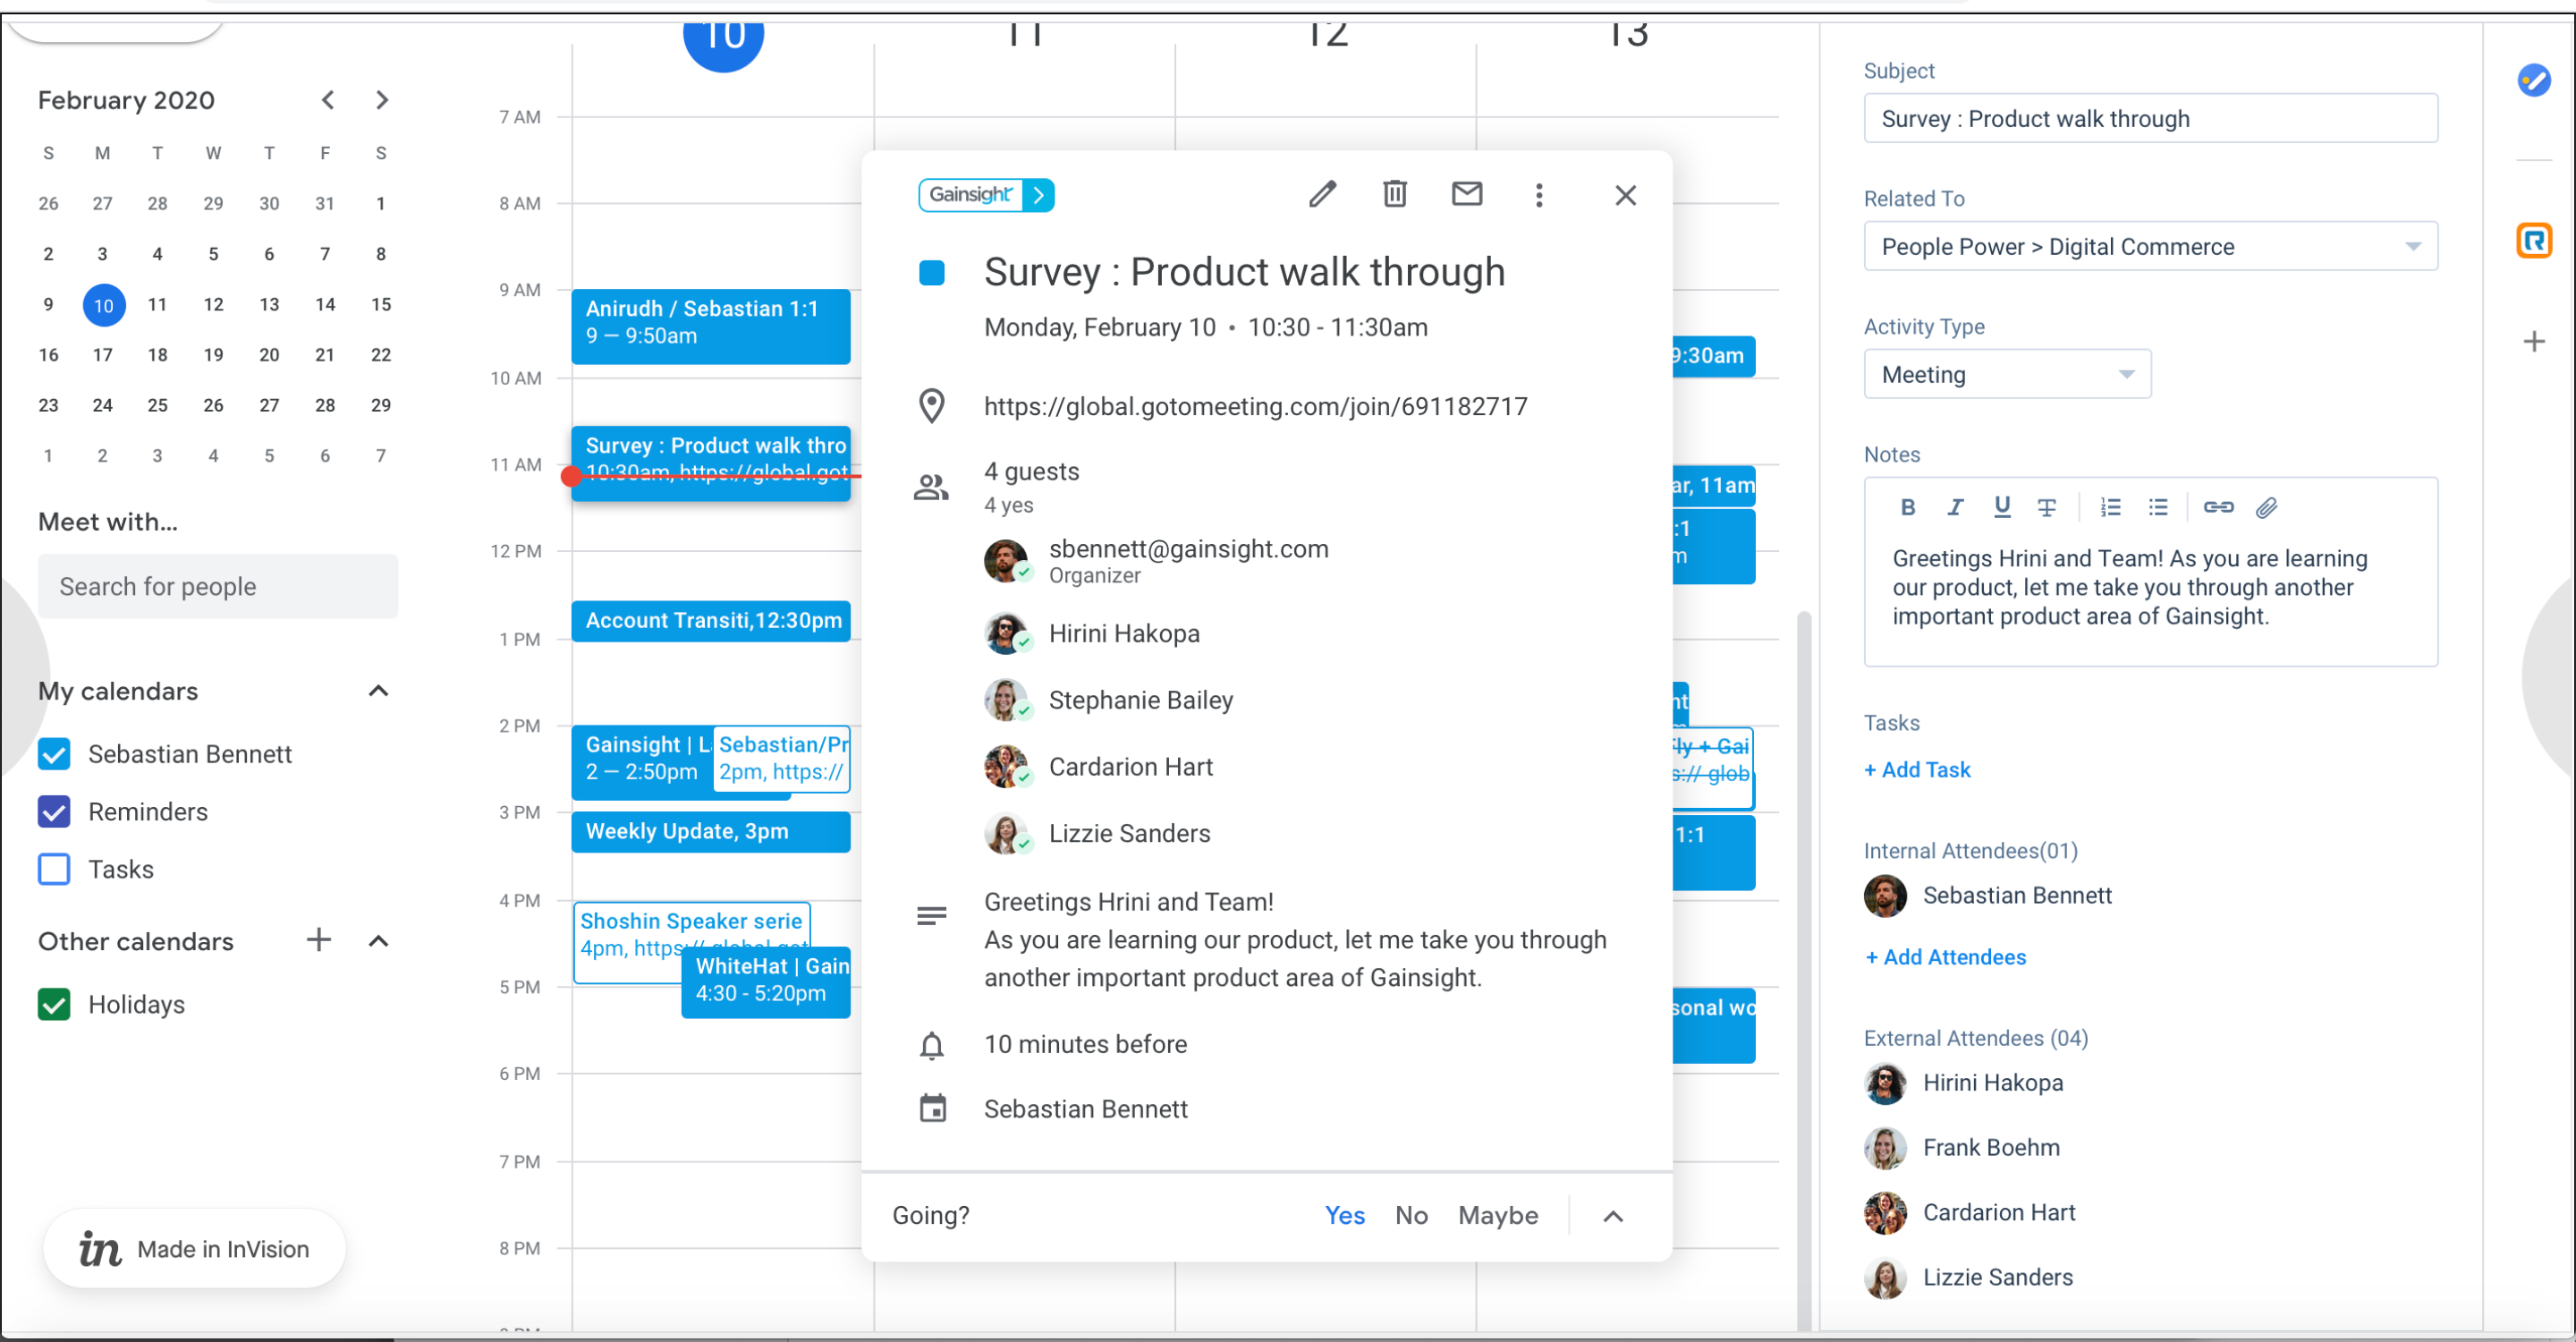Toggle the Reminders calendar checkbox

coord(54,812)
